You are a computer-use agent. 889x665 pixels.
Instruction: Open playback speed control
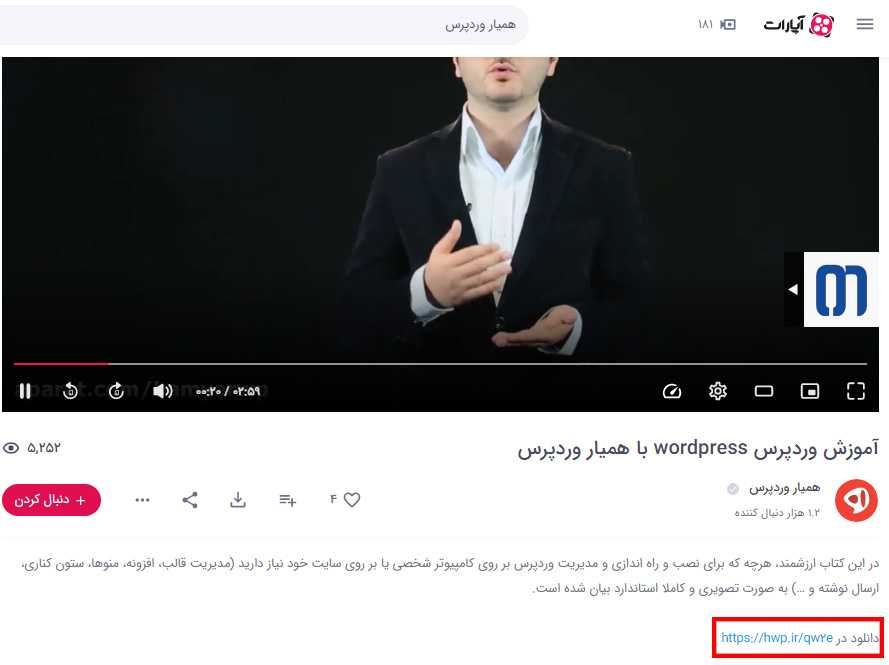672,391
